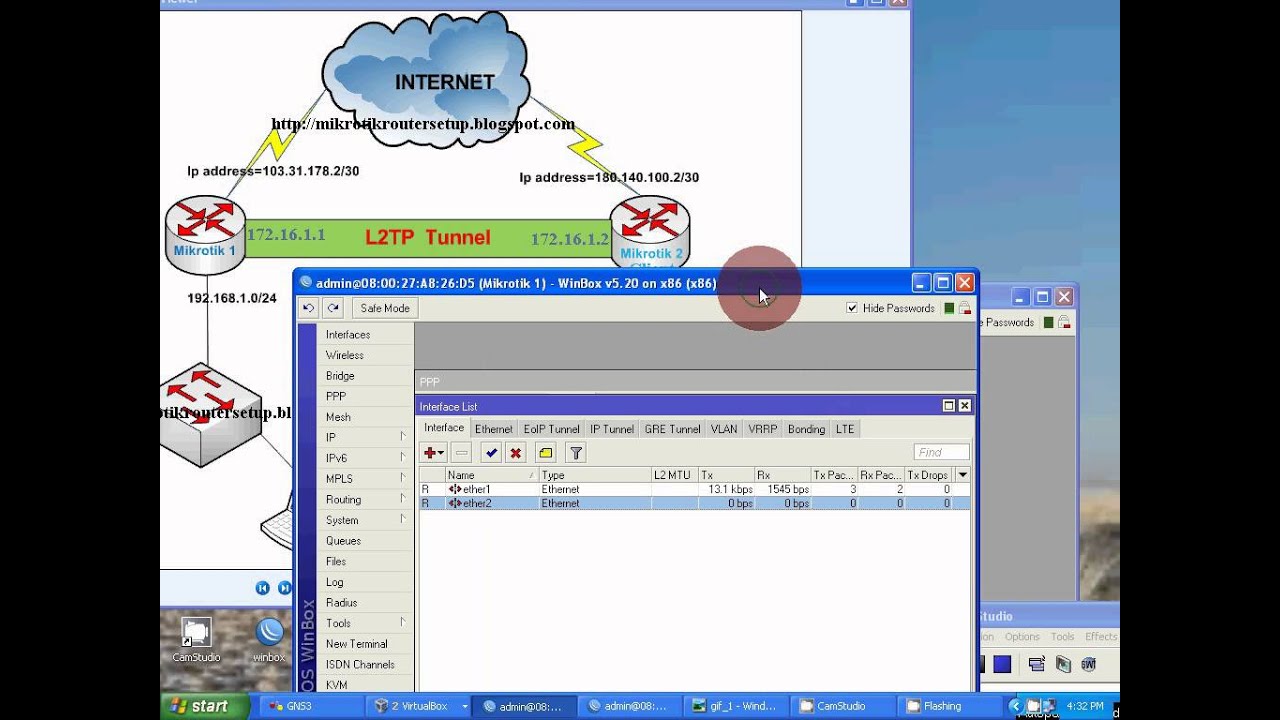The width and height of the screenshot is (1280, 720).
Task: Open the Log menu item
Action: [x=365, y=582]
